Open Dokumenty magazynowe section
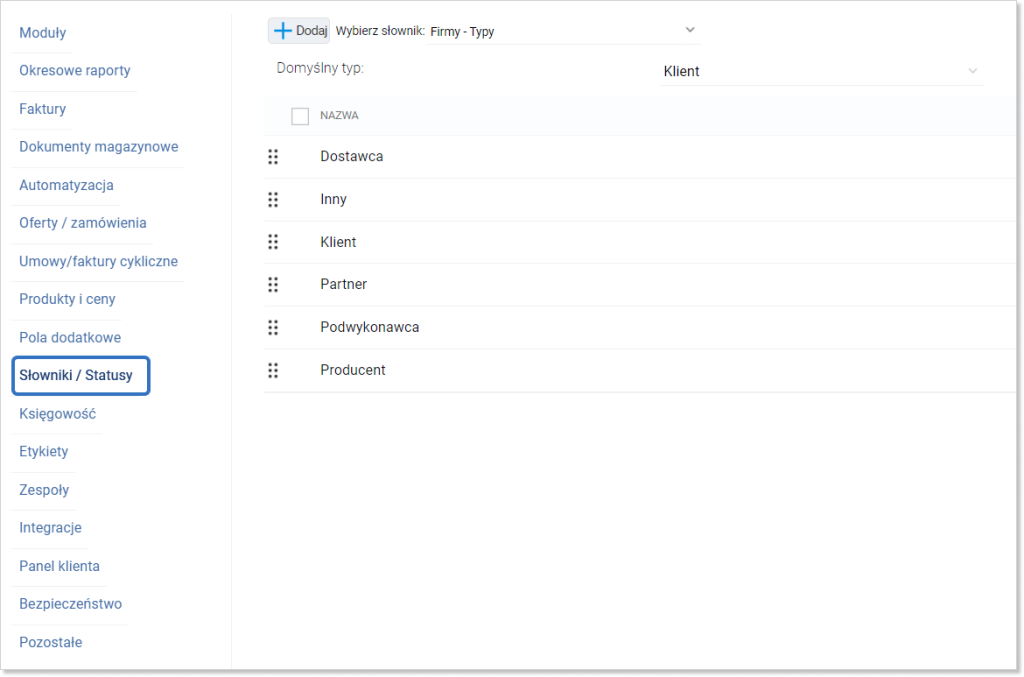Viewport: 1024px width, 677px height. tap(99, 147)
